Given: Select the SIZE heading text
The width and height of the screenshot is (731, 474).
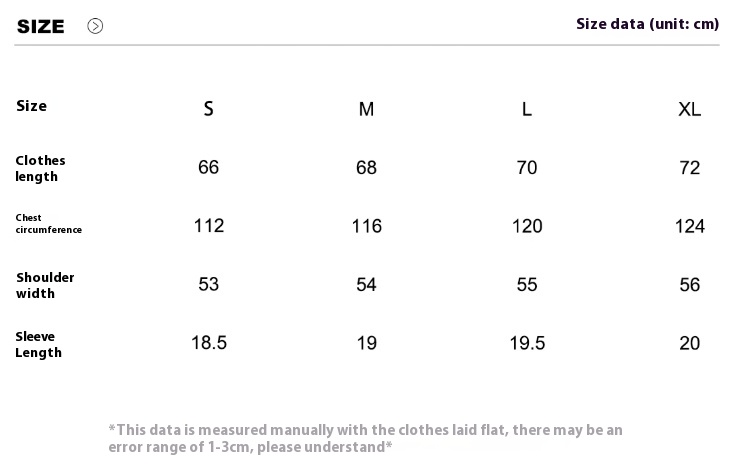Looking at the screenshot, I should [41, 27].
